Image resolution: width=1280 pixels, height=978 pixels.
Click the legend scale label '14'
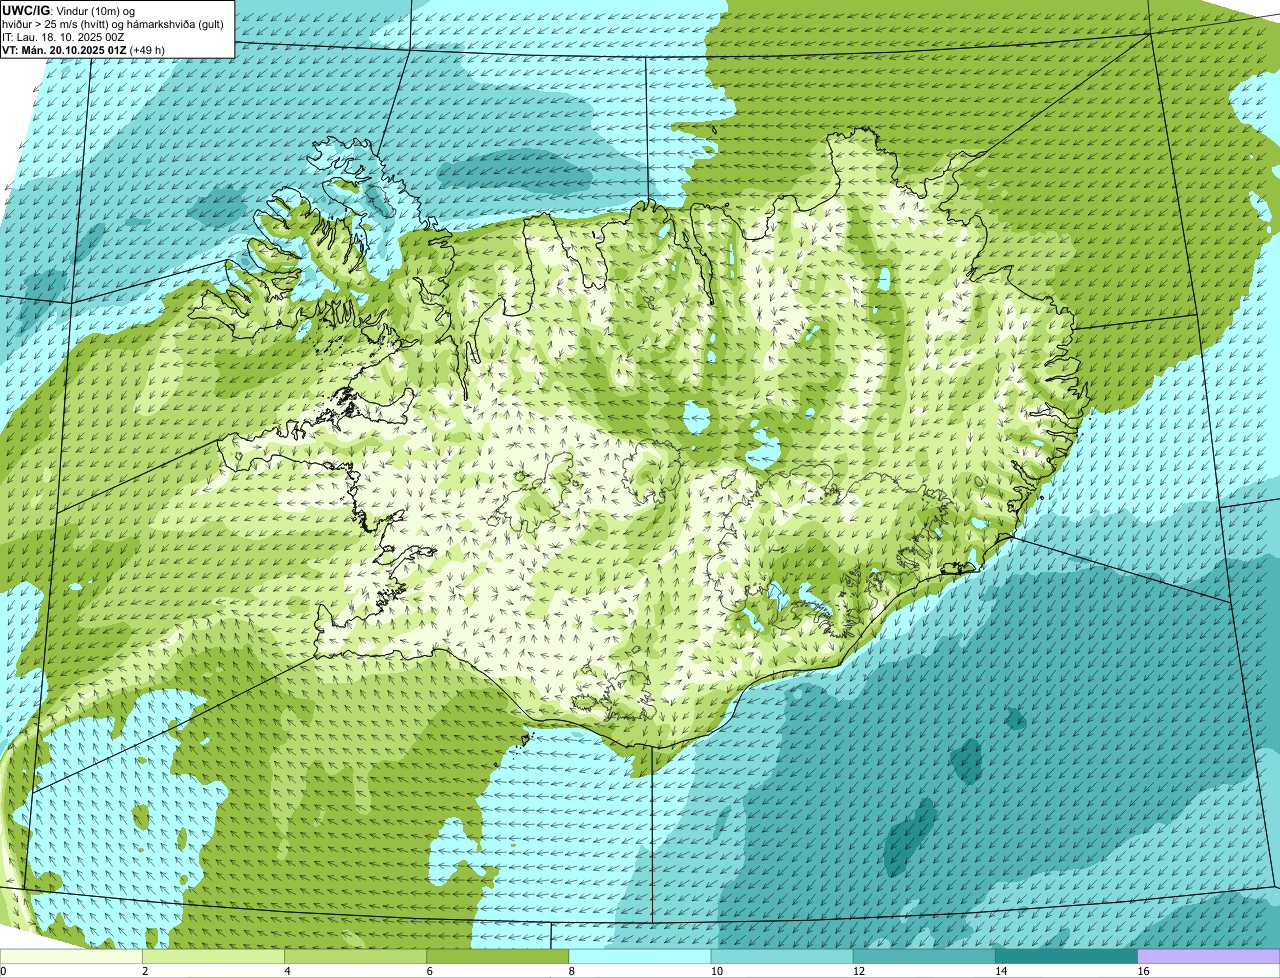click(x=1001, y=971)
